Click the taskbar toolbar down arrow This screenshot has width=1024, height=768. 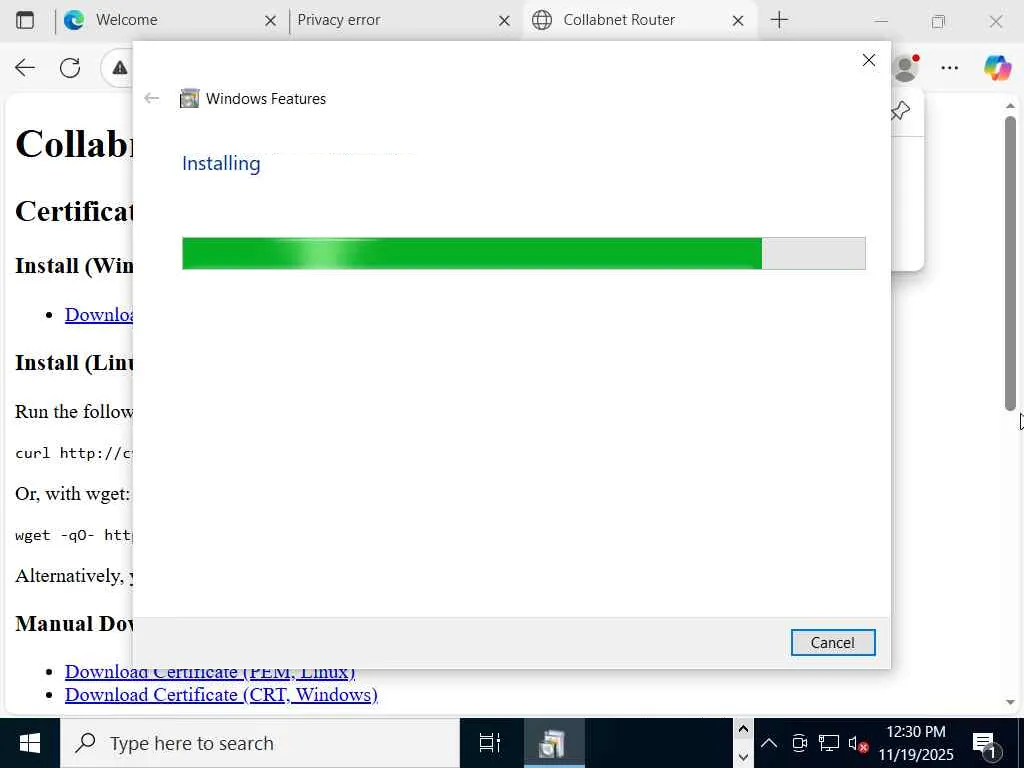pos(743,757)
